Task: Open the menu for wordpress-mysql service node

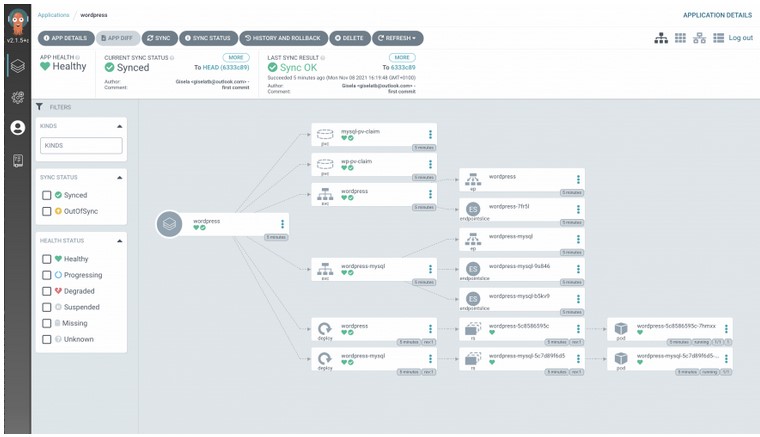Action: (x=430, y=269)
